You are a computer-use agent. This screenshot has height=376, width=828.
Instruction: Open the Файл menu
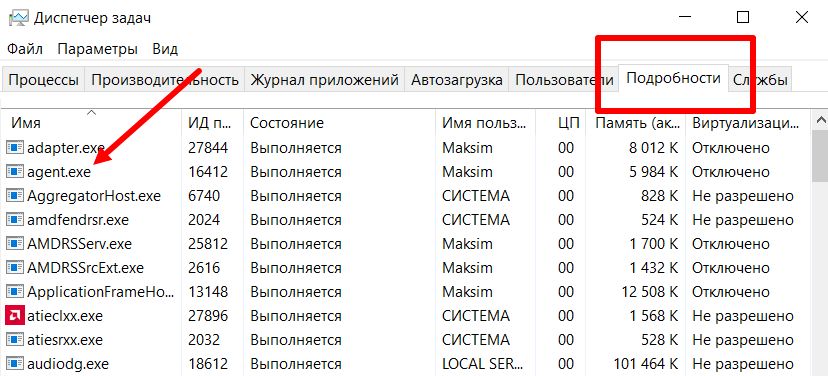[25, 49]
